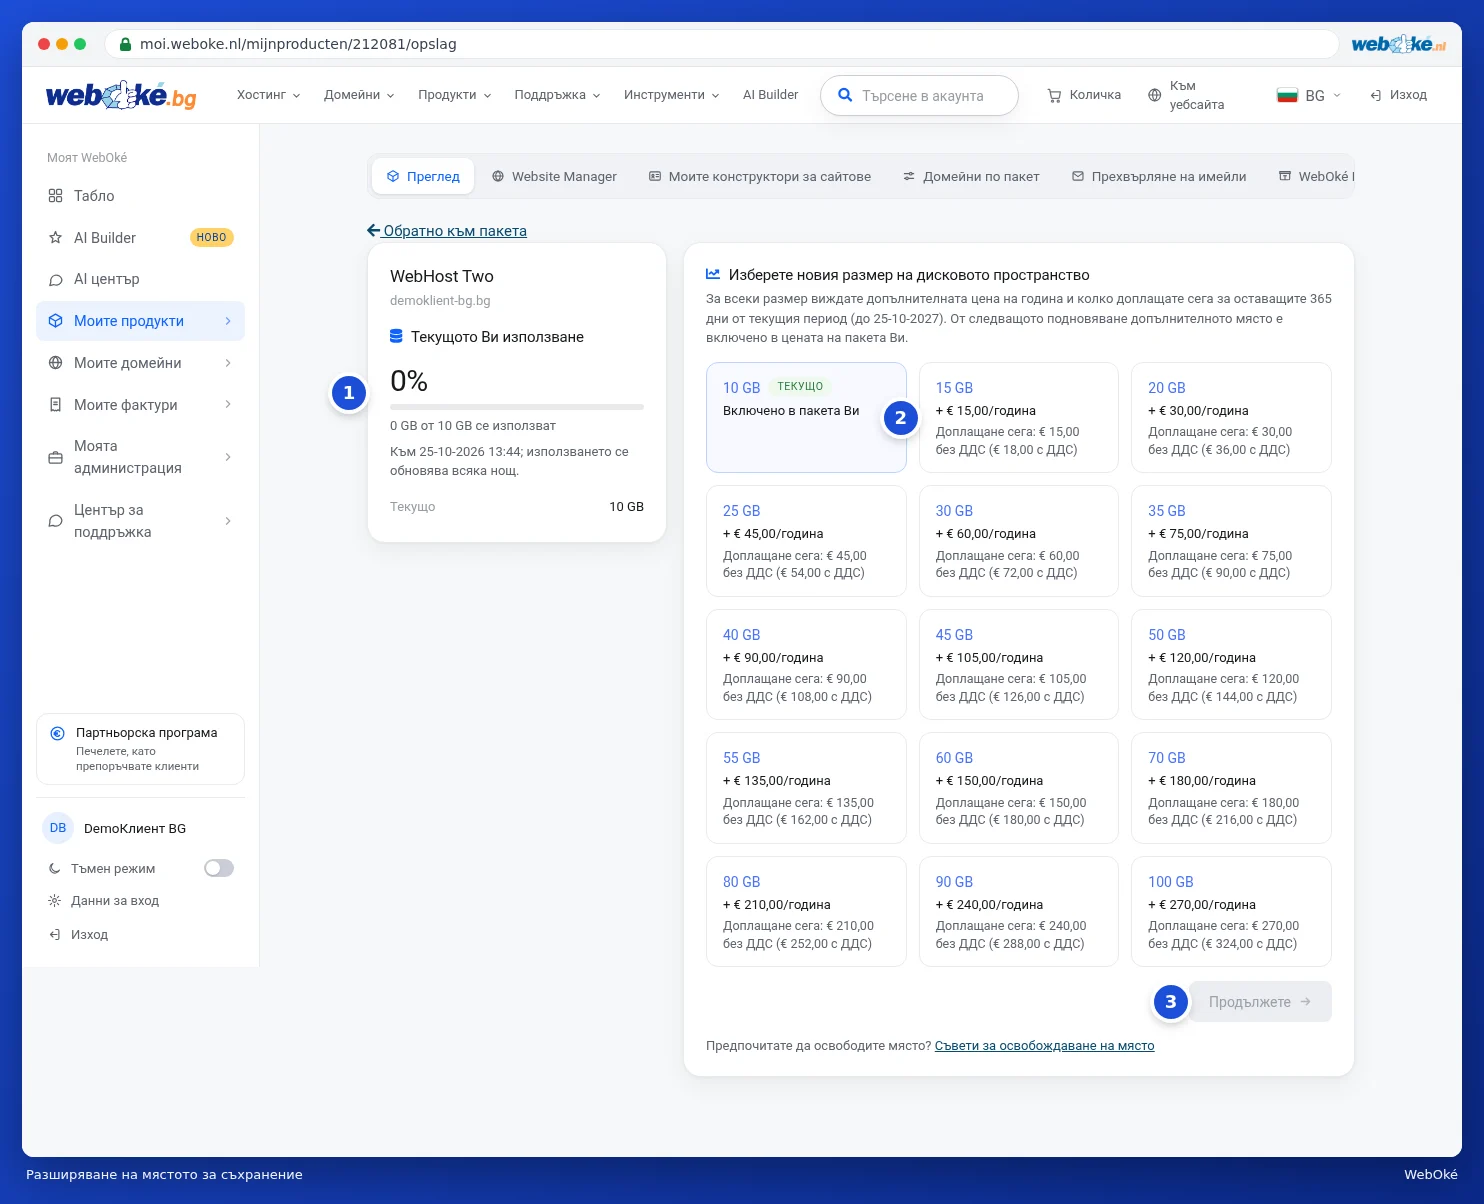Click the AI Builder star icon in sidebar

tap(56, 238)
